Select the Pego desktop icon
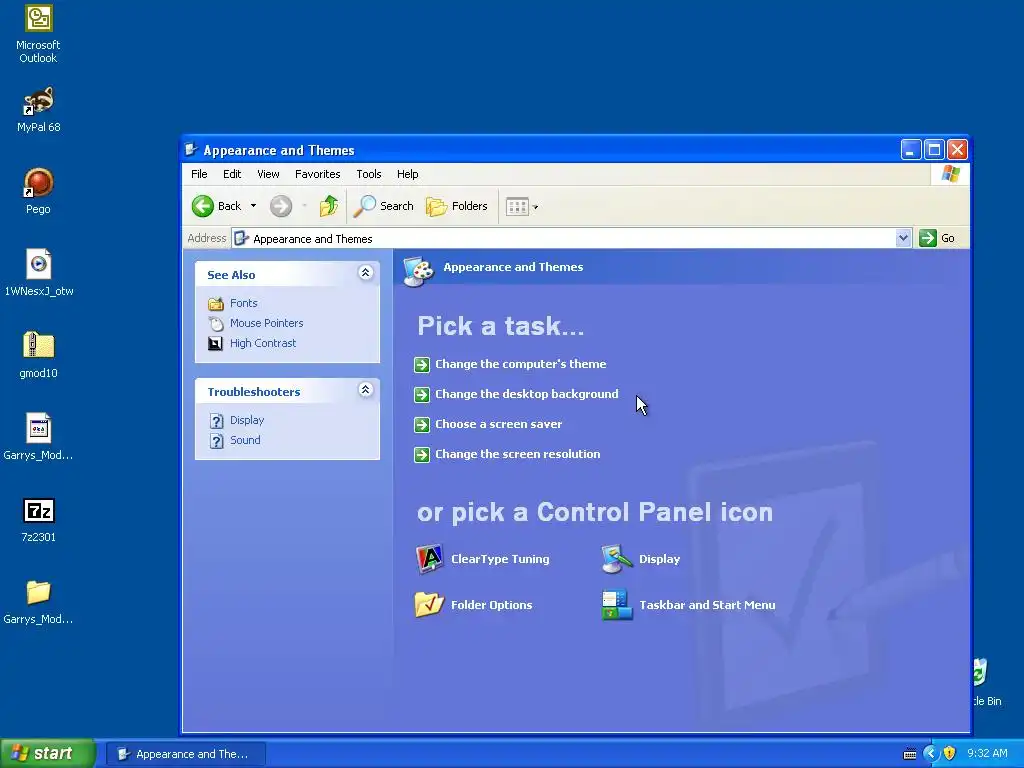The width and height of the screenshot is (1024, 768). click(39, 191)
